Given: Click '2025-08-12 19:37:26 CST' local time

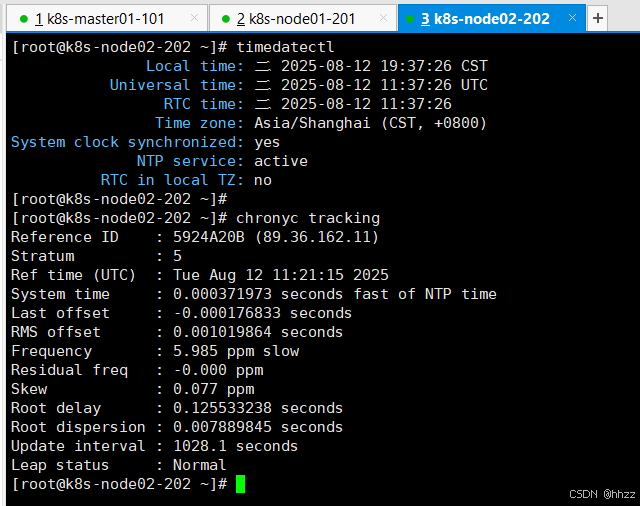Looking at the screenshot, I should [x=384, y=66].
